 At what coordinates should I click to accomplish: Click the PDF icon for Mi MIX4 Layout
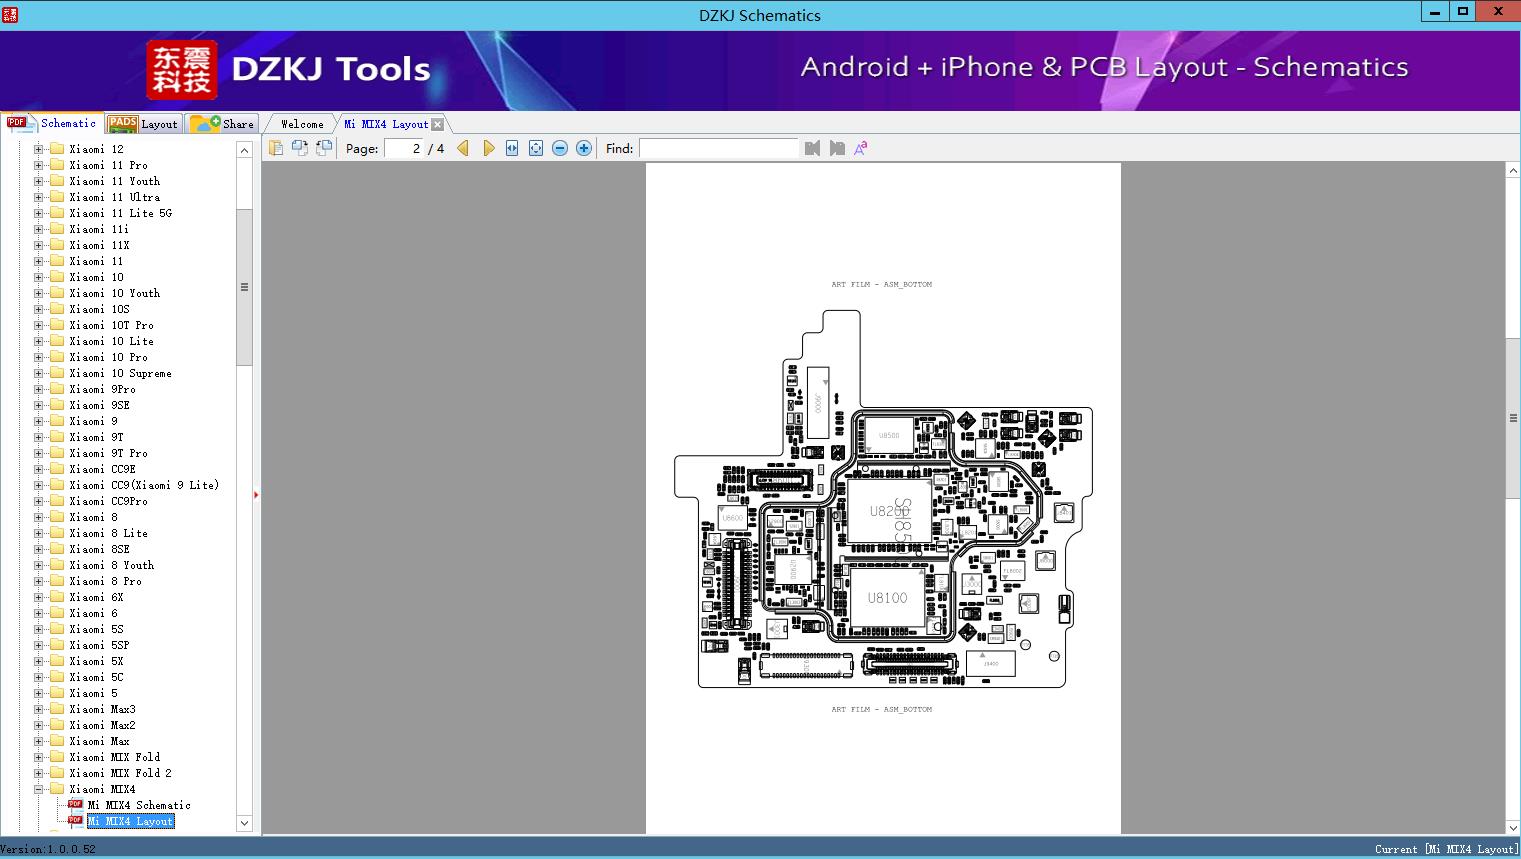click(x=75, y=820)
